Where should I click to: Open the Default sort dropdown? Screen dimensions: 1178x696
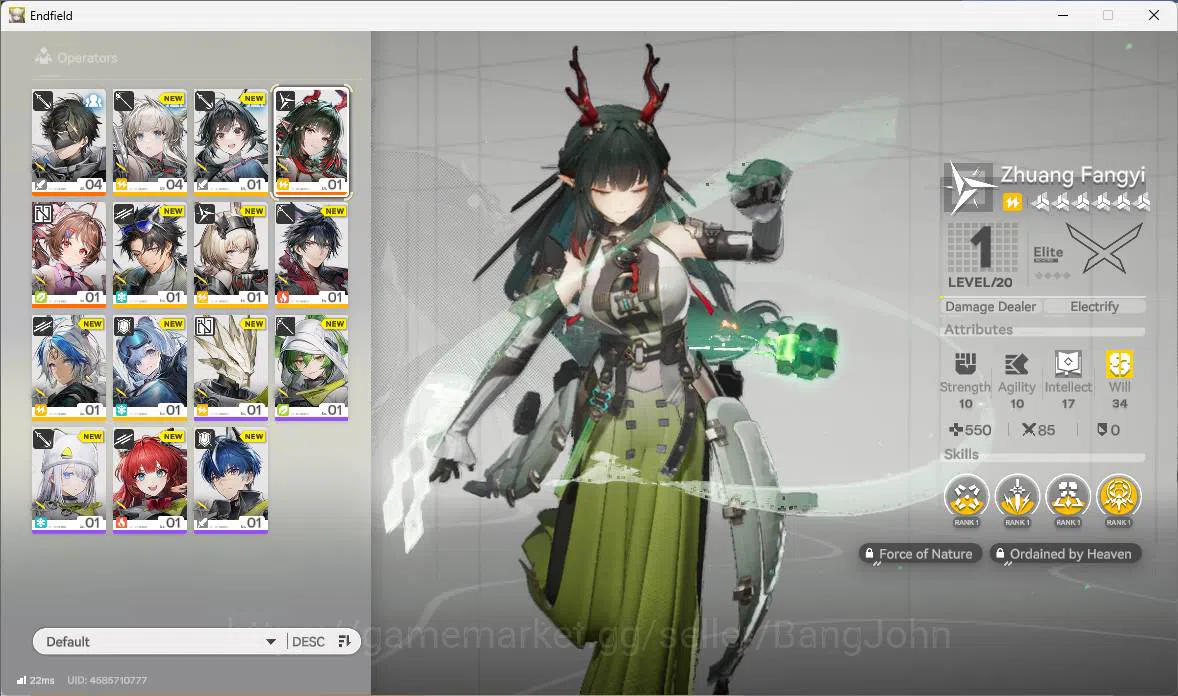(x=159, y=642)
